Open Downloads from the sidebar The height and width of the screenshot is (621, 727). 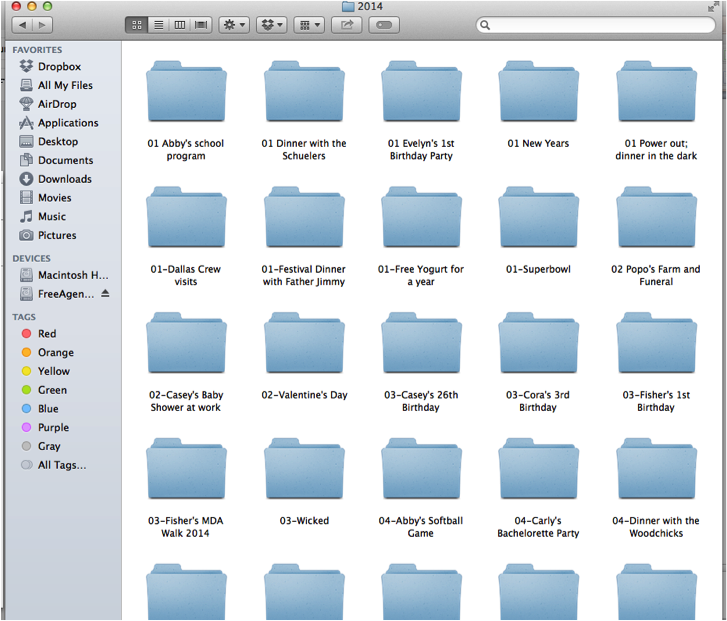click(x=64, y=179)
